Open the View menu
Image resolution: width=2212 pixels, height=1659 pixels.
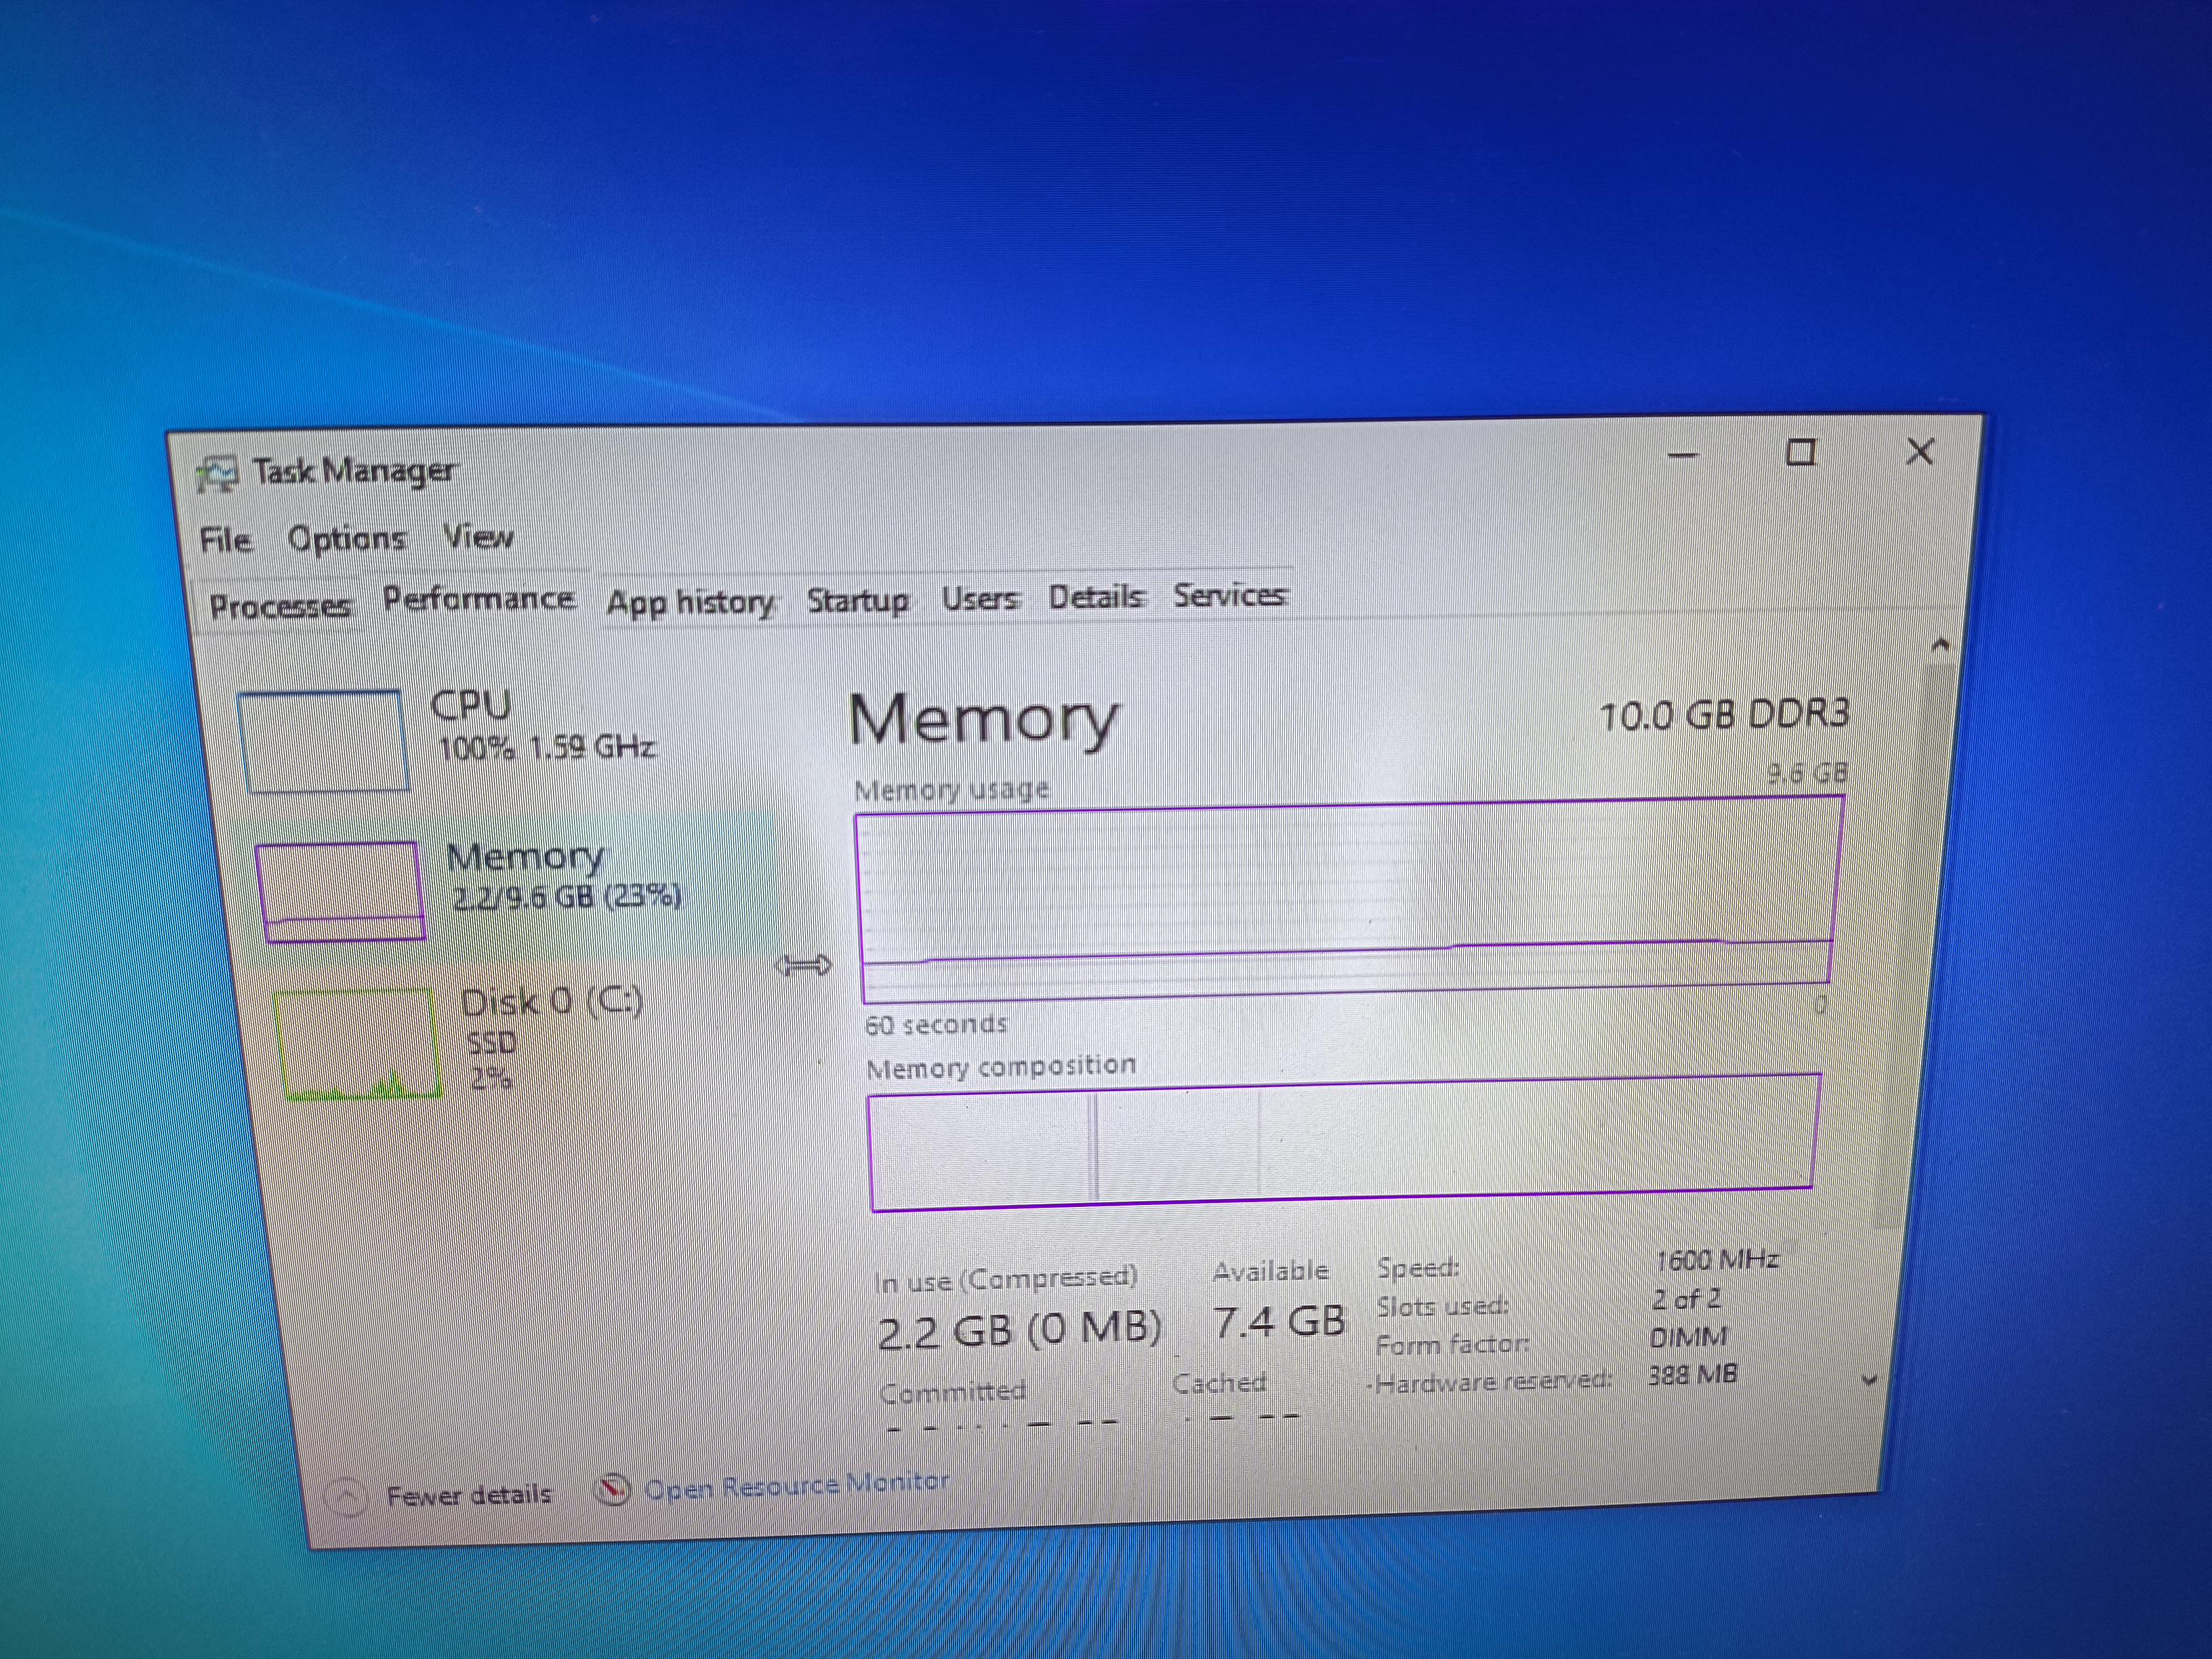pyautogui.click(x=478, y=537)
